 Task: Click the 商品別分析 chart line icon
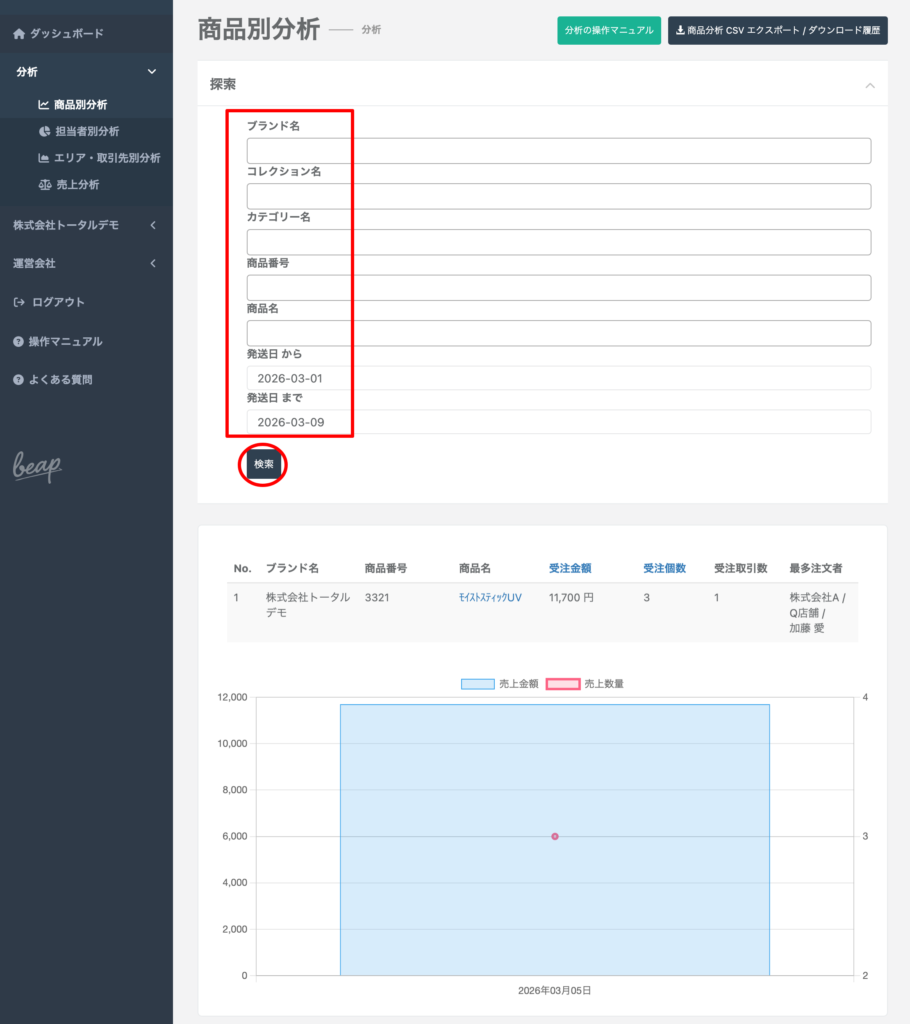pos(44,105)
